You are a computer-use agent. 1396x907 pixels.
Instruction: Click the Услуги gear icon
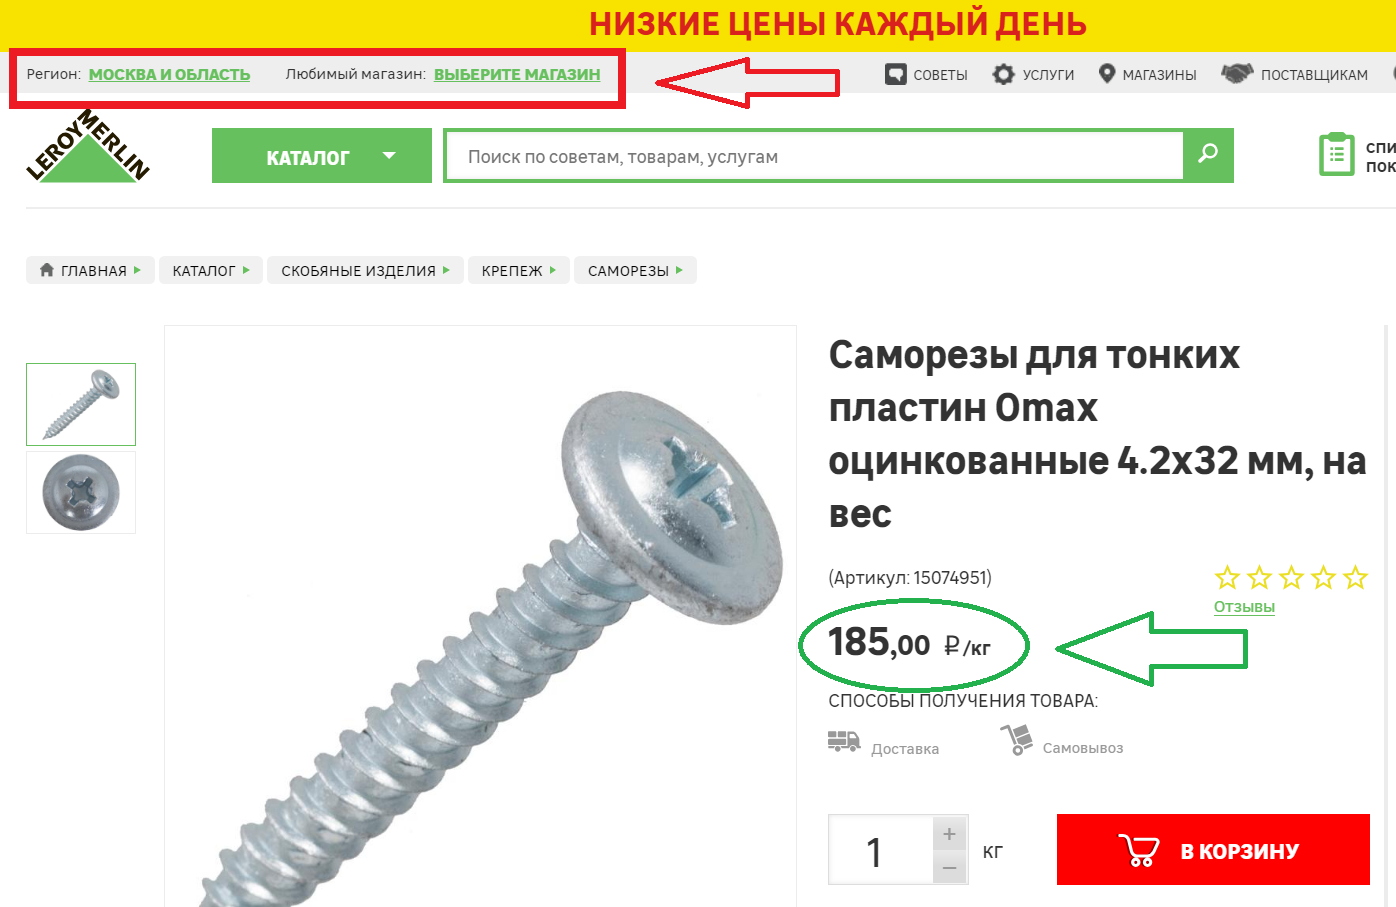click(1003, 74)
